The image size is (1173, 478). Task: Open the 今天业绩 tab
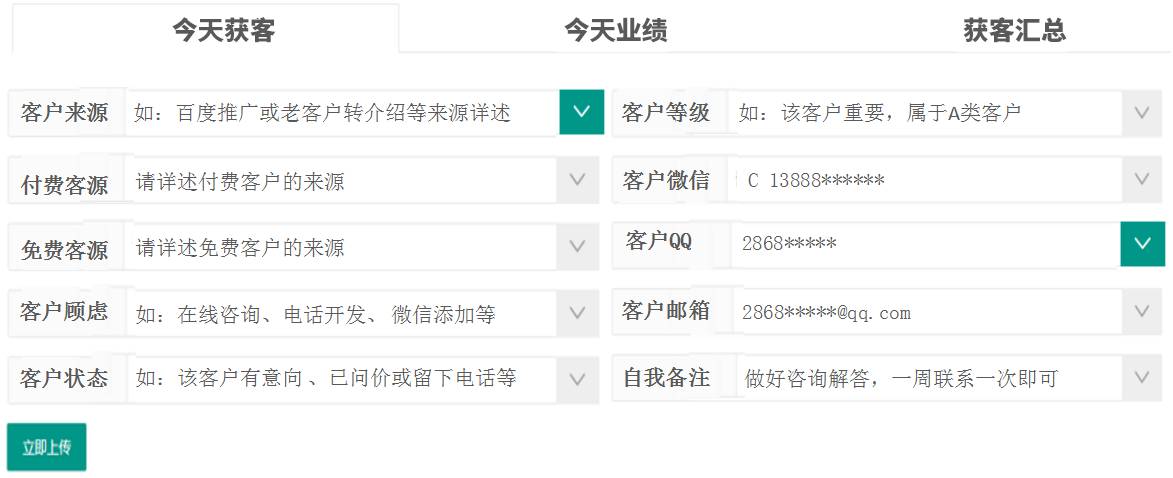(x=615, y=30)
